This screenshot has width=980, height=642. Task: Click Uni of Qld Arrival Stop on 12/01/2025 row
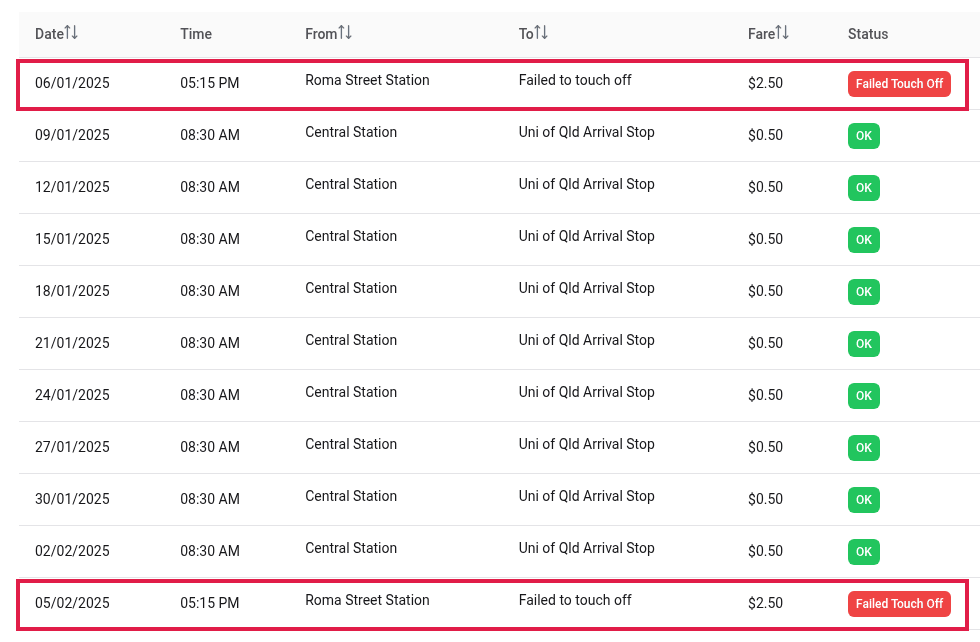[586, 184]
